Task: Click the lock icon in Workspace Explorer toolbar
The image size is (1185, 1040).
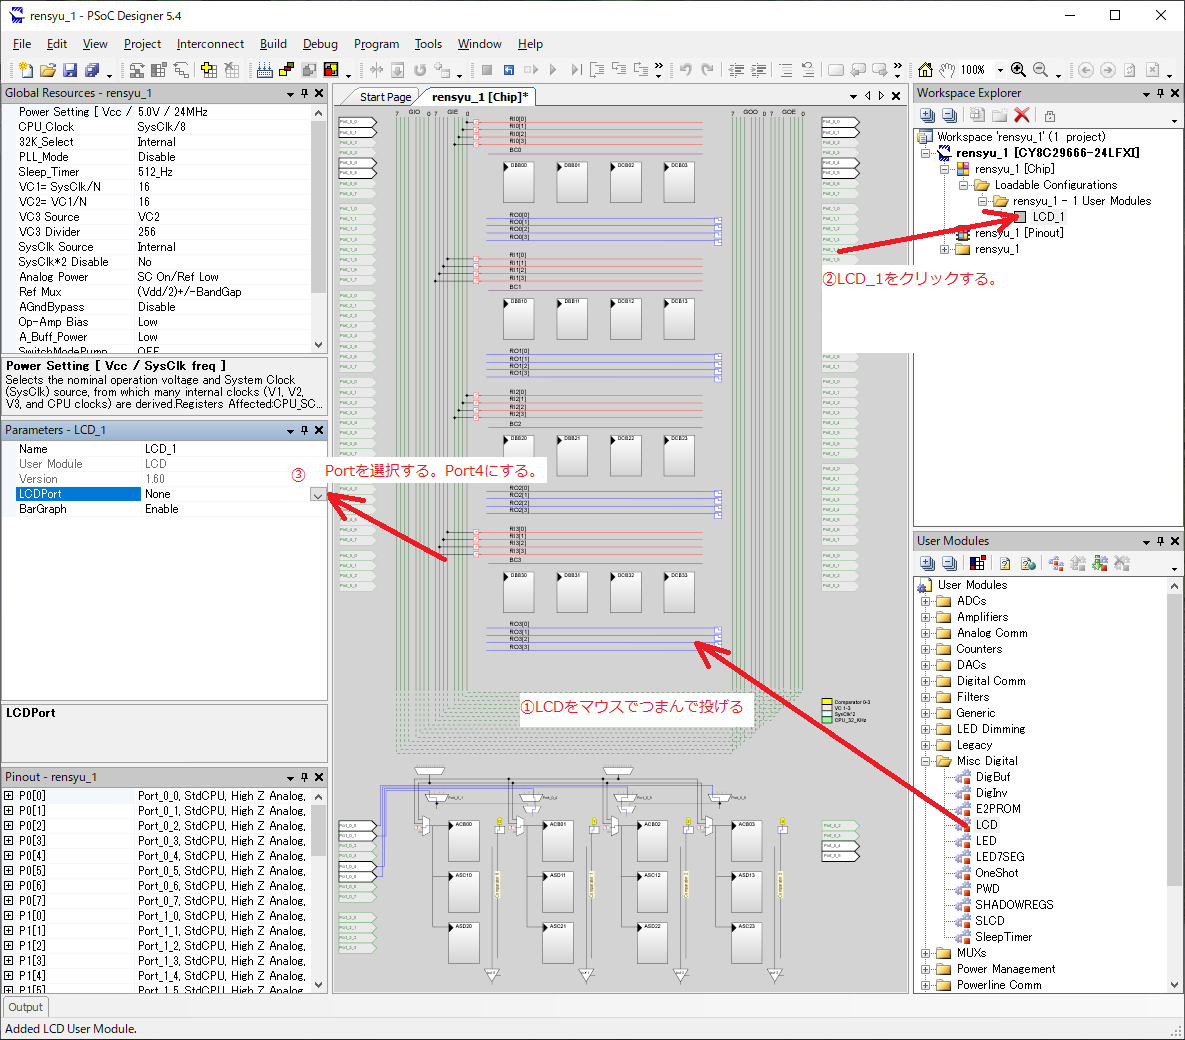Action: (1050, 116)
